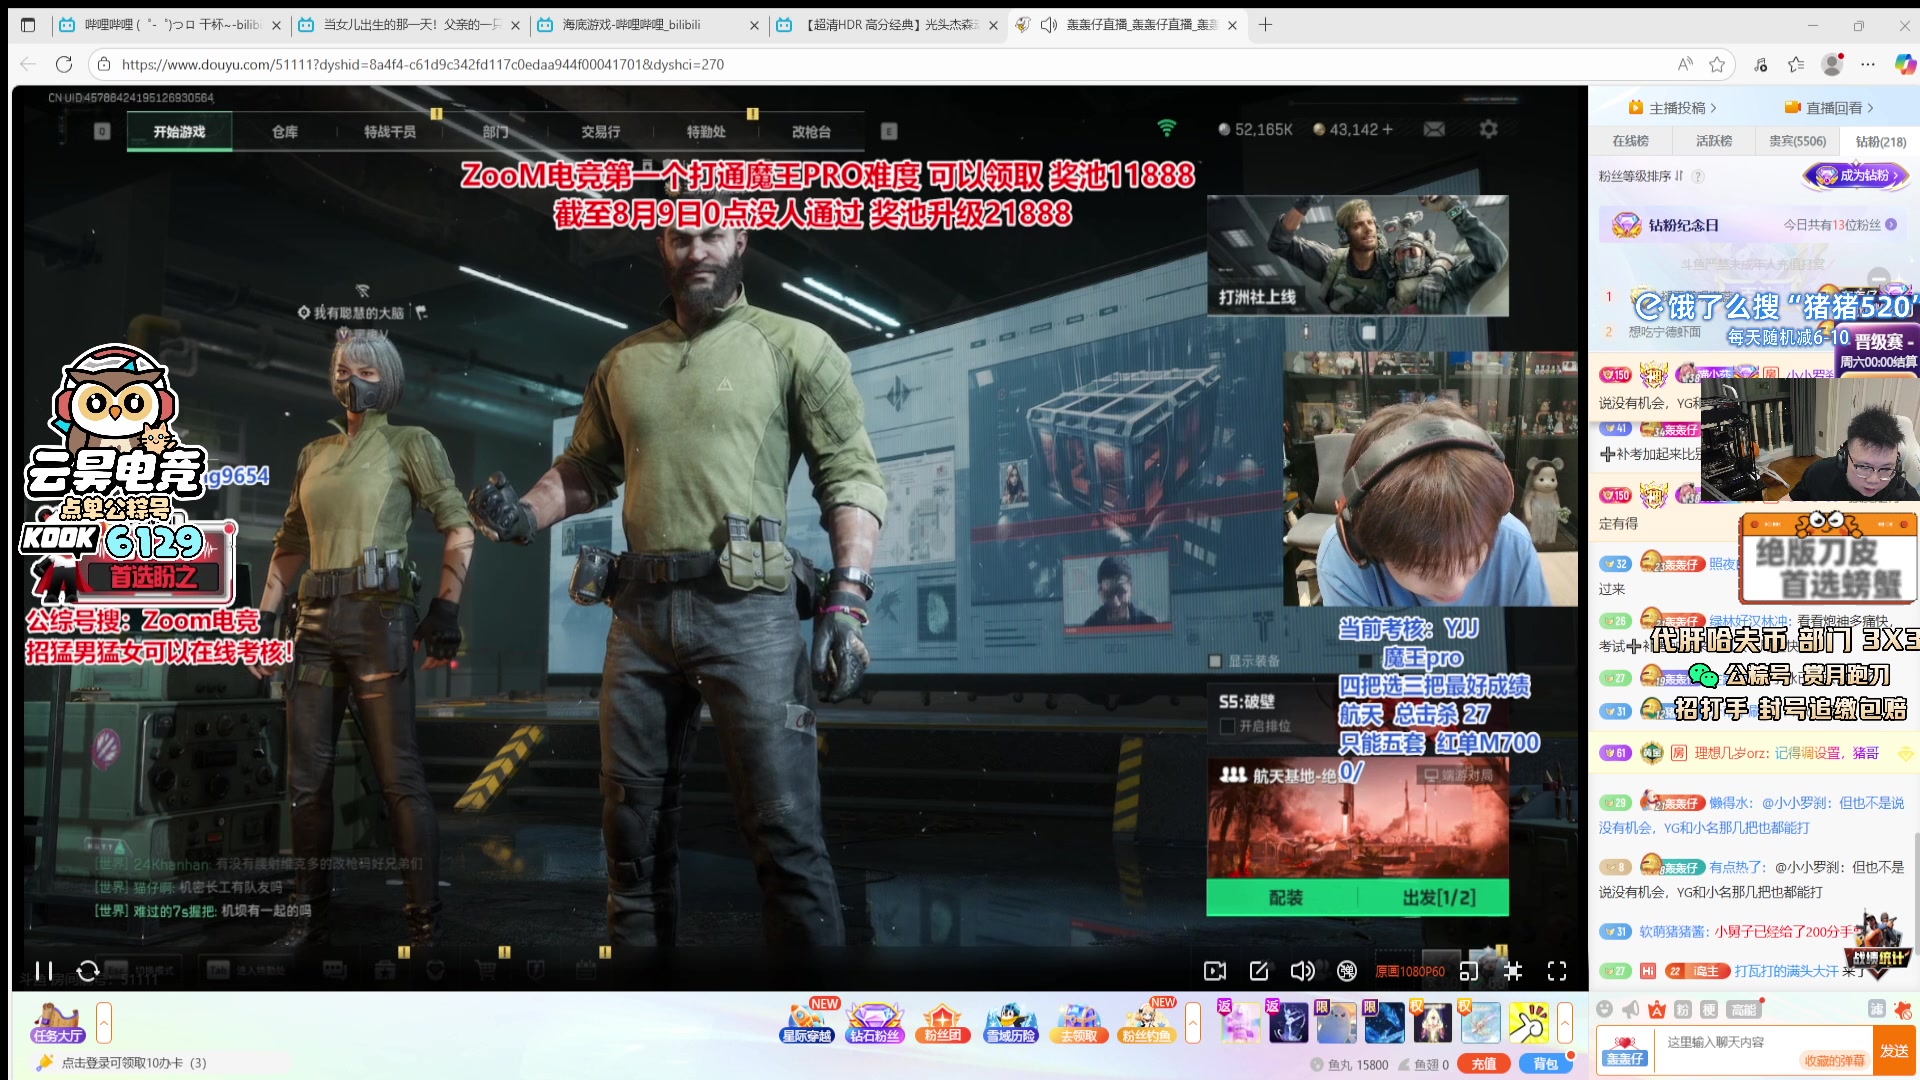Open the 粉丝钓鱼 activity icon
This screenshot has width=1920, height=1080.
pyautogui.click(x=1146, y=1023)
